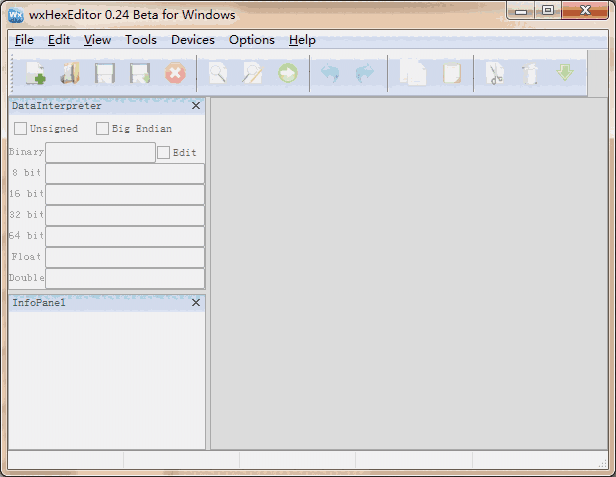Click the Find and Replace icon
Image resolution: width=616 pixels, height=477 pixels.
253,73
